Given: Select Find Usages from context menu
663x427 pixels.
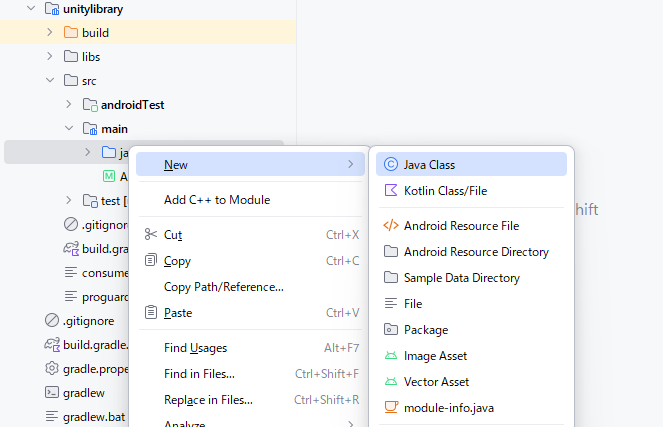Looking at the screenshot, I should pos(195,348).
